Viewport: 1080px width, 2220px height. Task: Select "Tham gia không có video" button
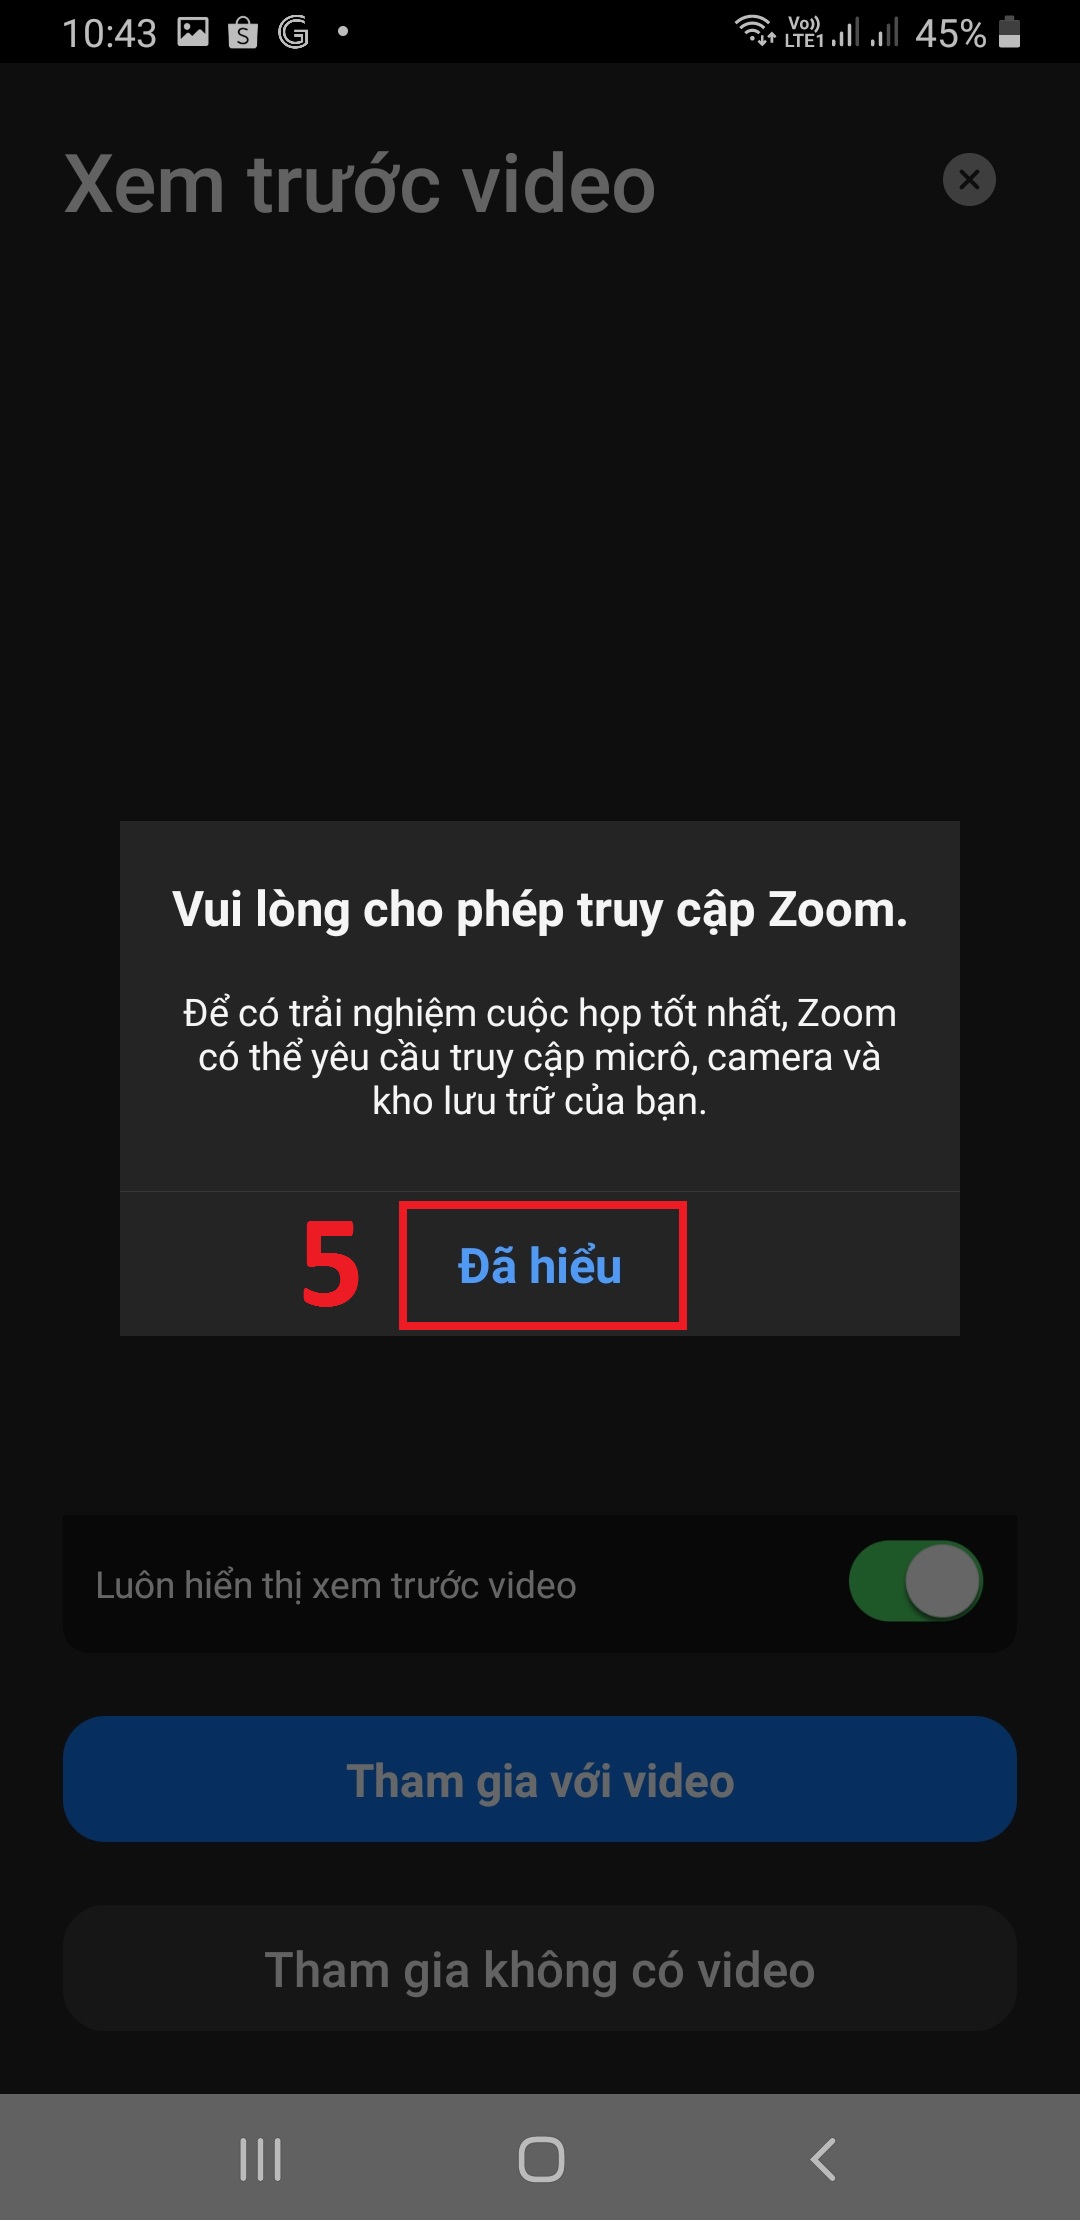tap(540, 1968)
